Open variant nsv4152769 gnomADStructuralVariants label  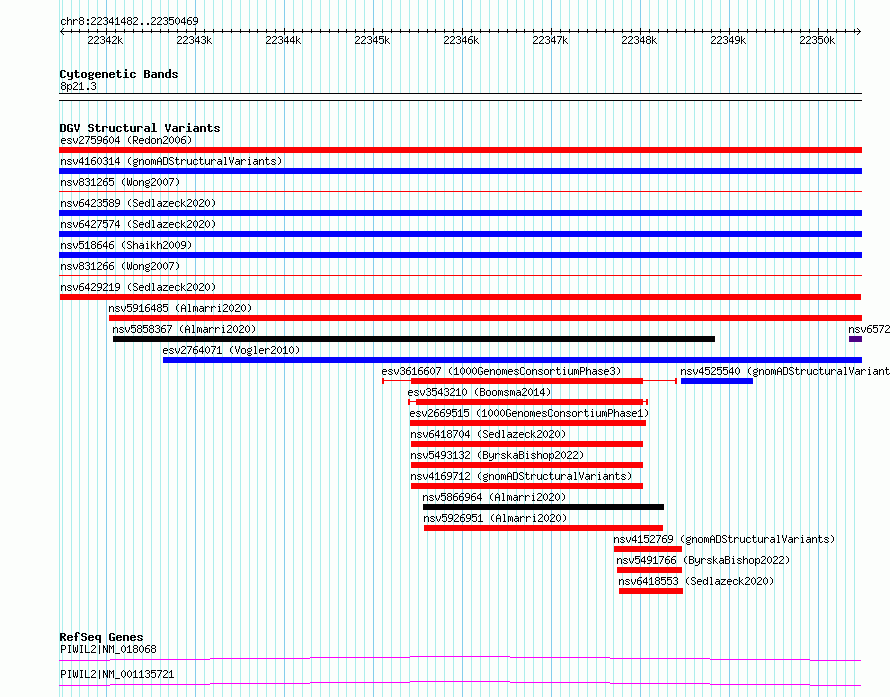[x=724, y=539]
